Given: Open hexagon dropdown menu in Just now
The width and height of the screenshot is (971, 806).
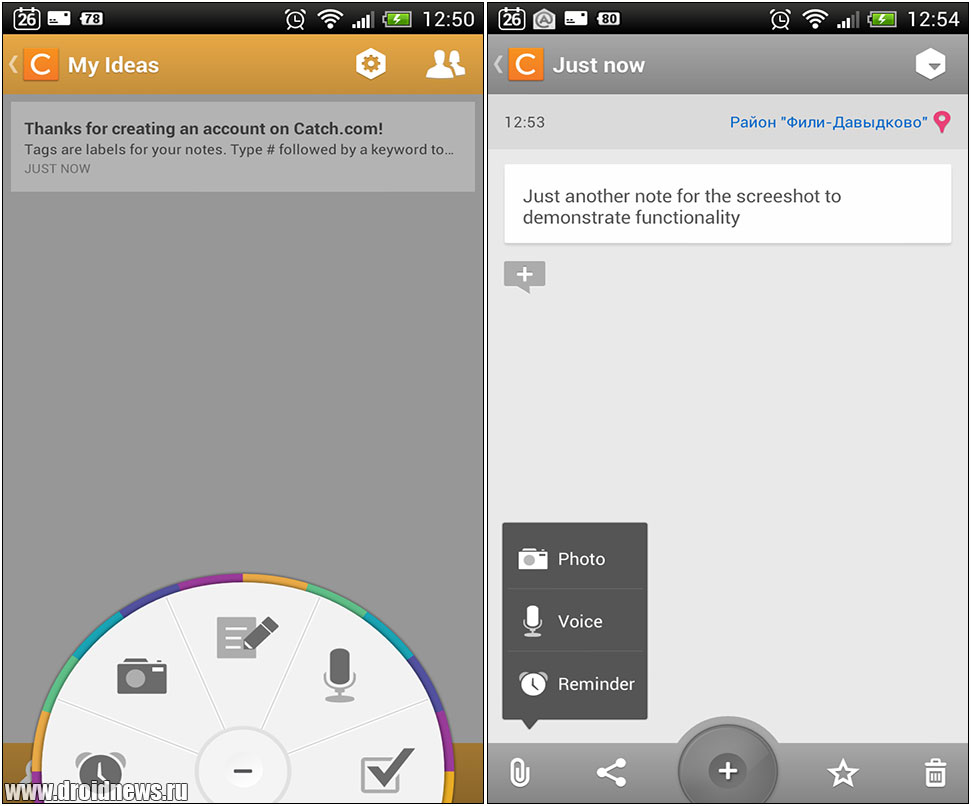Looking at the screenshot, I should click(930, 64).
